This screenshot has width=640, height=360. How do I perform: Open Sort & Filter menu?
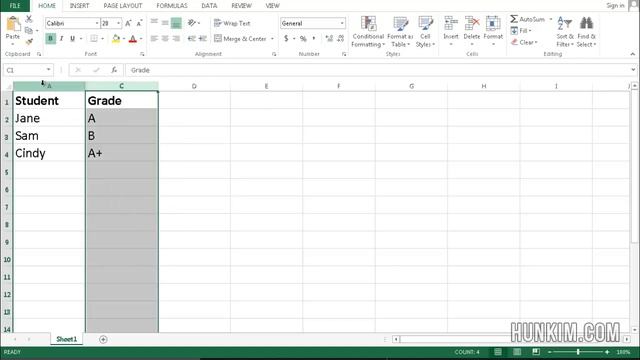565,32
